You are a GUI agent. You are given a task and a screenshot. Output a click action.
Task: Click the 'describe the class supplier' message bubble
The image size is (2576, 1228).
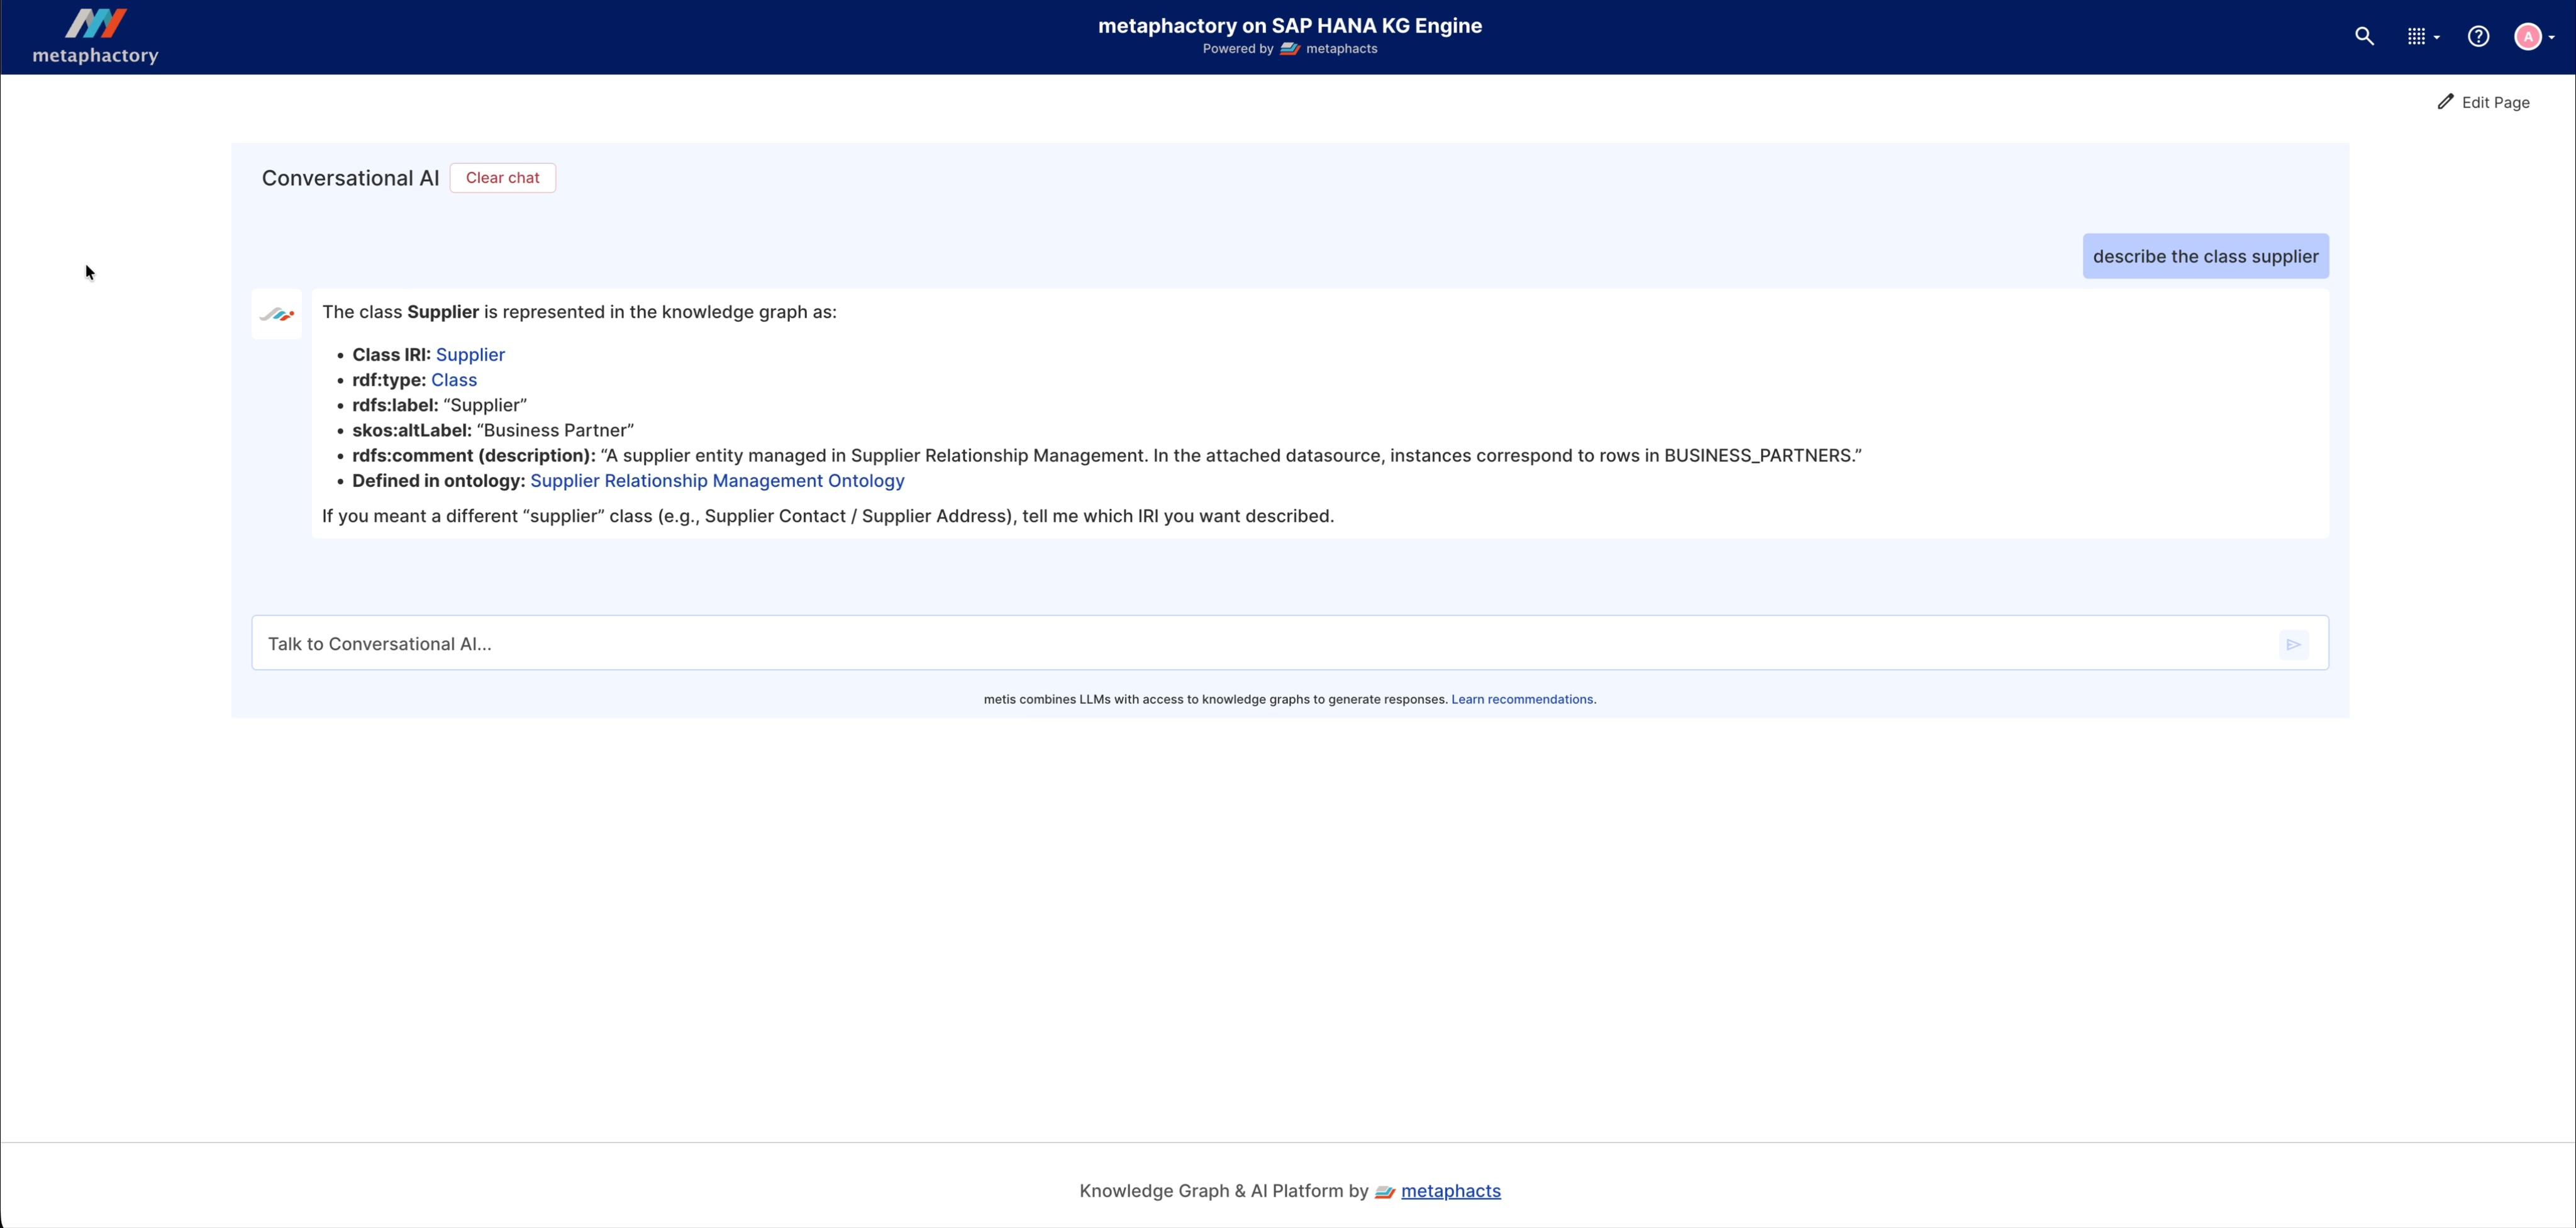[2205, 257]
